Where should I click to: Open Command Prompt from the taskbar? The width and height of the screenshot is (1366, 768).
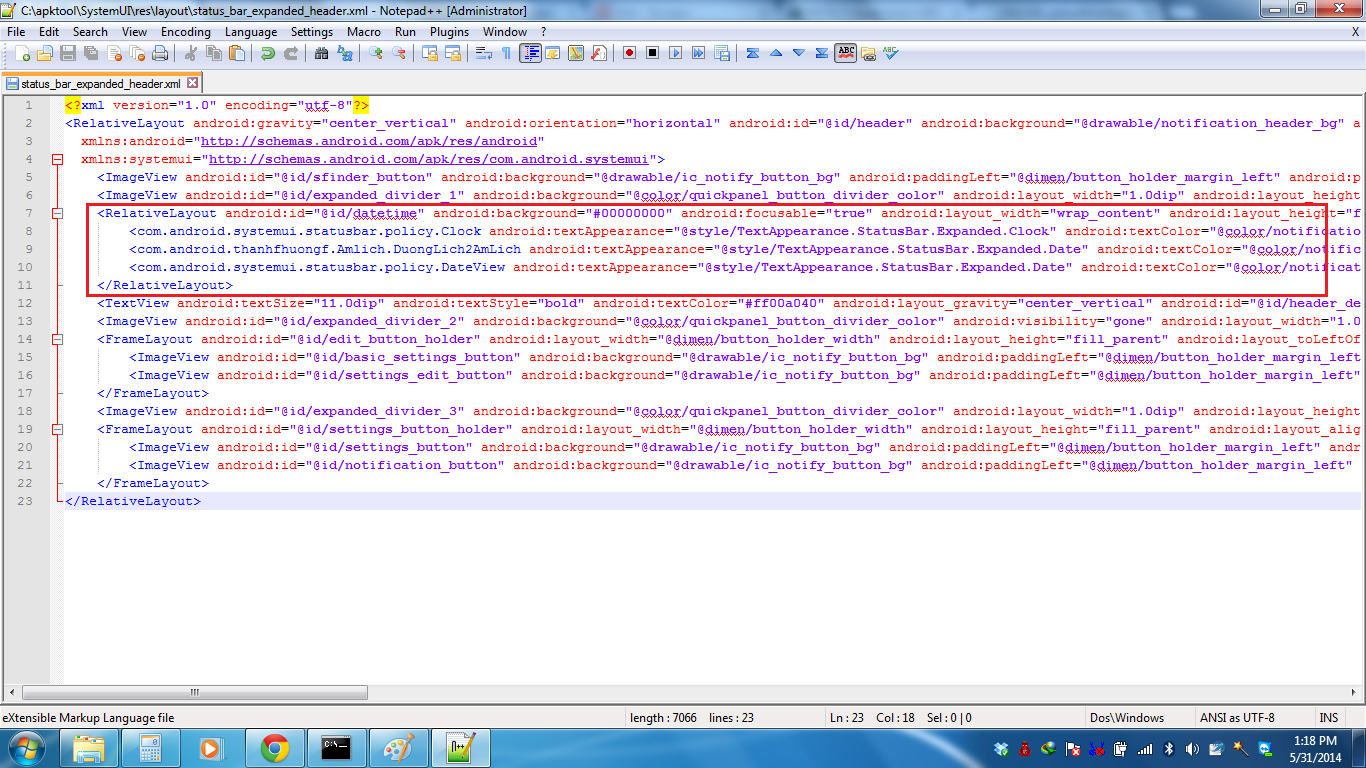337,748
